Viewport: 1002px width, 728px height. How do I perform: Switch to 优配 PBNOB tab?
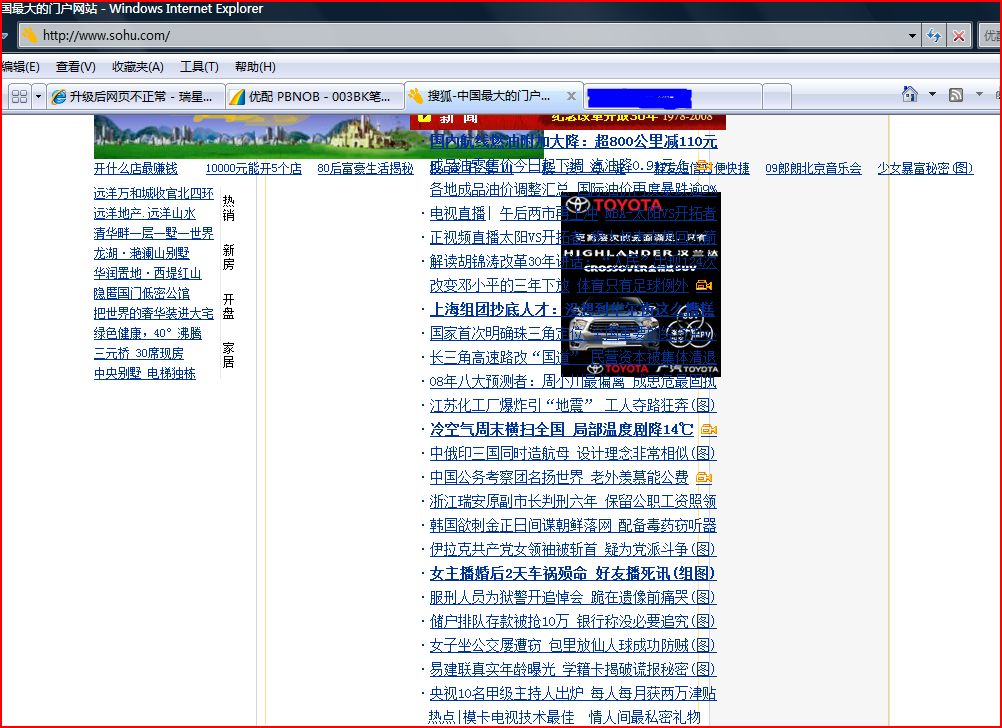pyautogui.click(x=314, y=97)
